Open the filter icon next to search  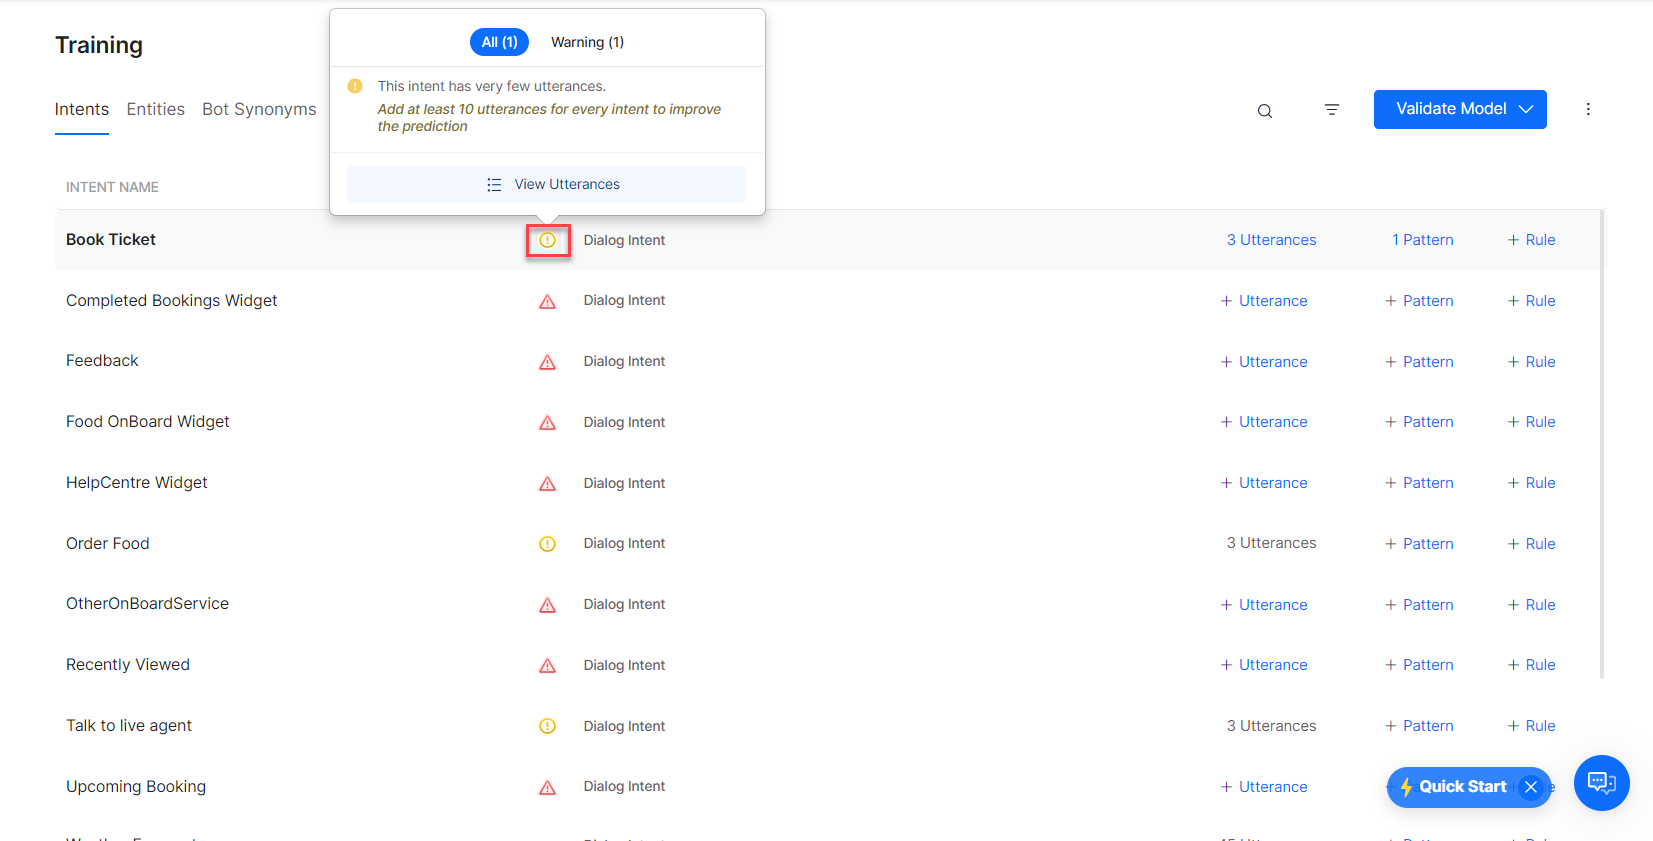click(x=1331, y=110)
